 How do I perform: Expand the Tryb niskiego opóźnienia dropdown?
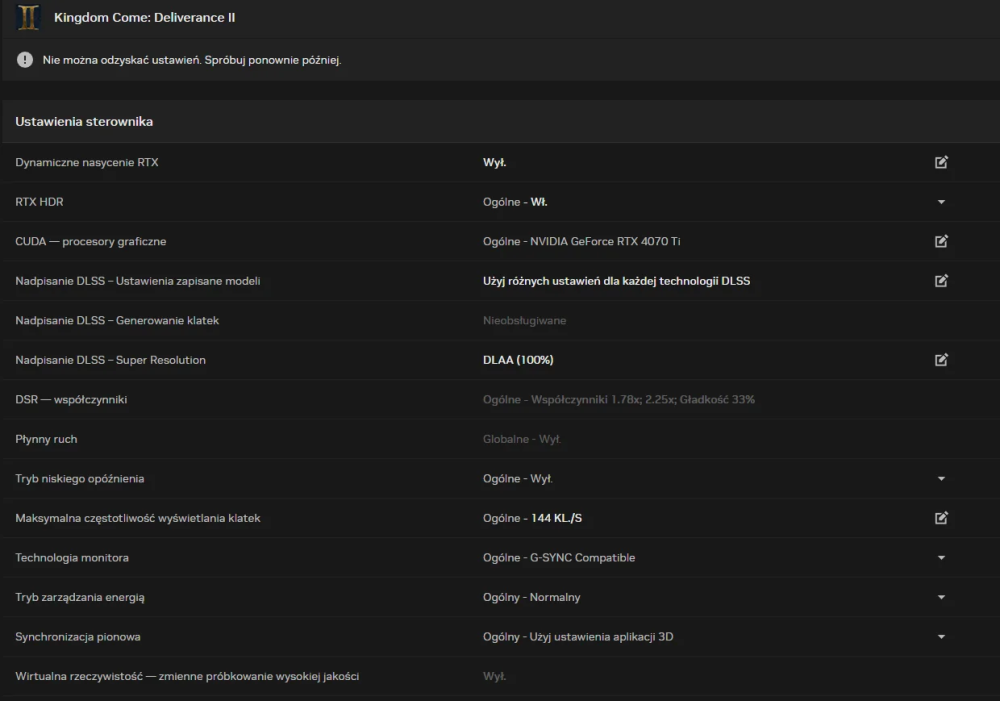[x=941, y=478]
